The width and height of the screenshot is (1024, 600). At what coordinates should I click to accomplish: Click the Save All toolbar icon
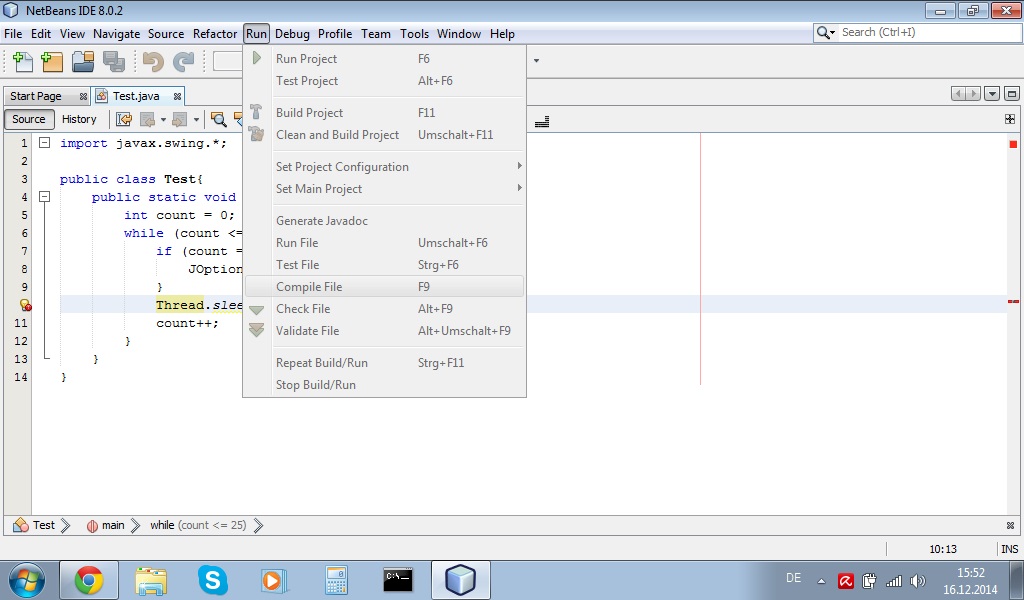point(114,61)
